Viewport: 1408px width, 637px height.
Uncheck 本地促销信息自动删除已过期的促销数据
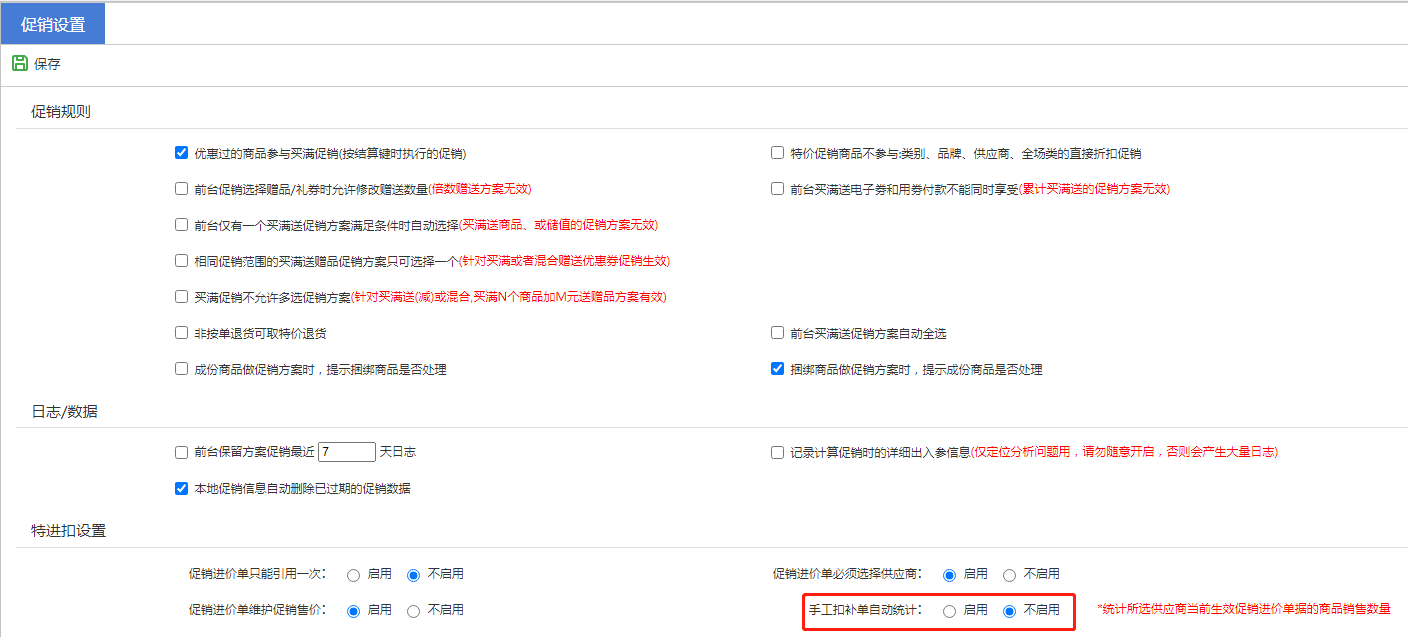[x=181, y=488]
